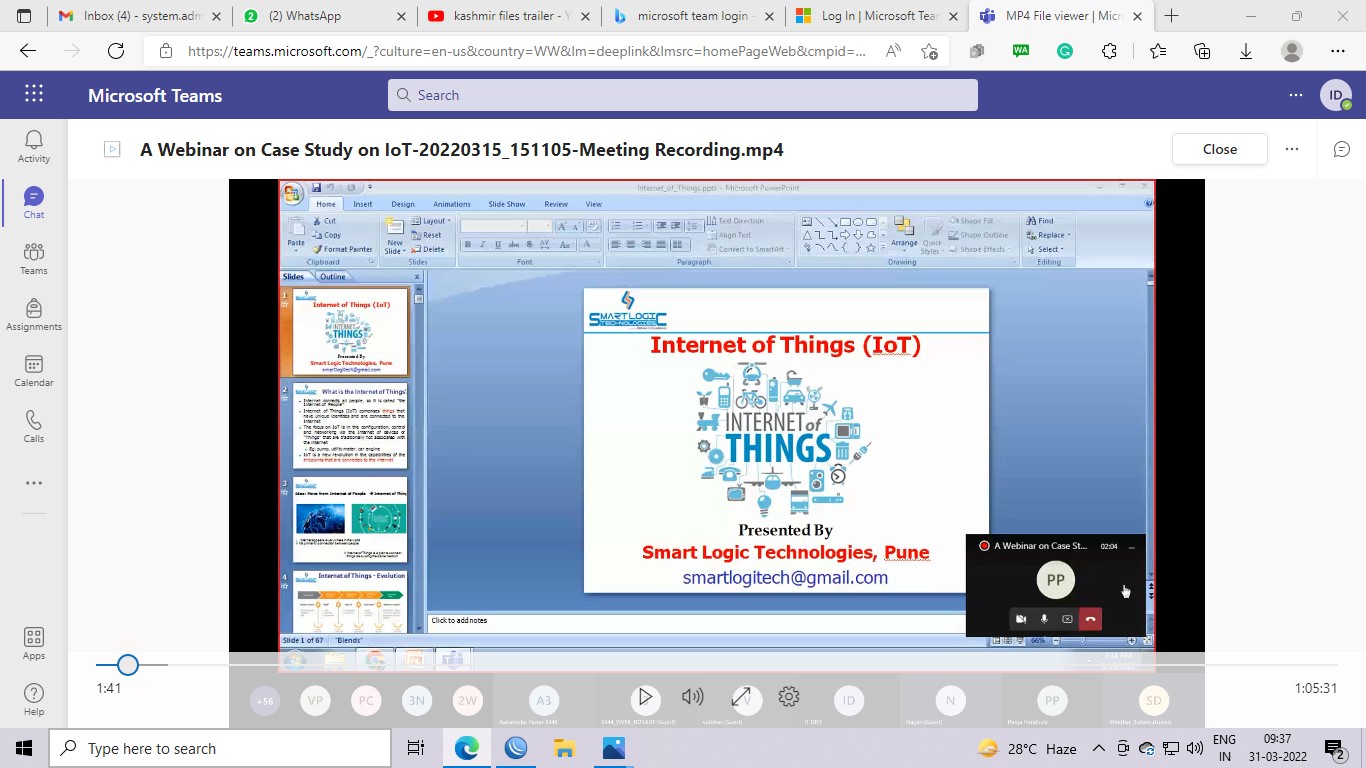
Task: Open Read aloud in address bar
Action: click(x=893, y=52)
